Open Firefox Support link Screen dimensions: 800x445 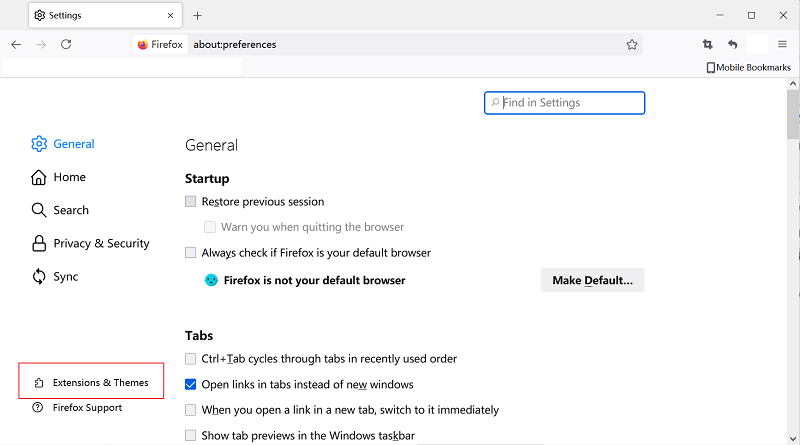tap(78, 407)
